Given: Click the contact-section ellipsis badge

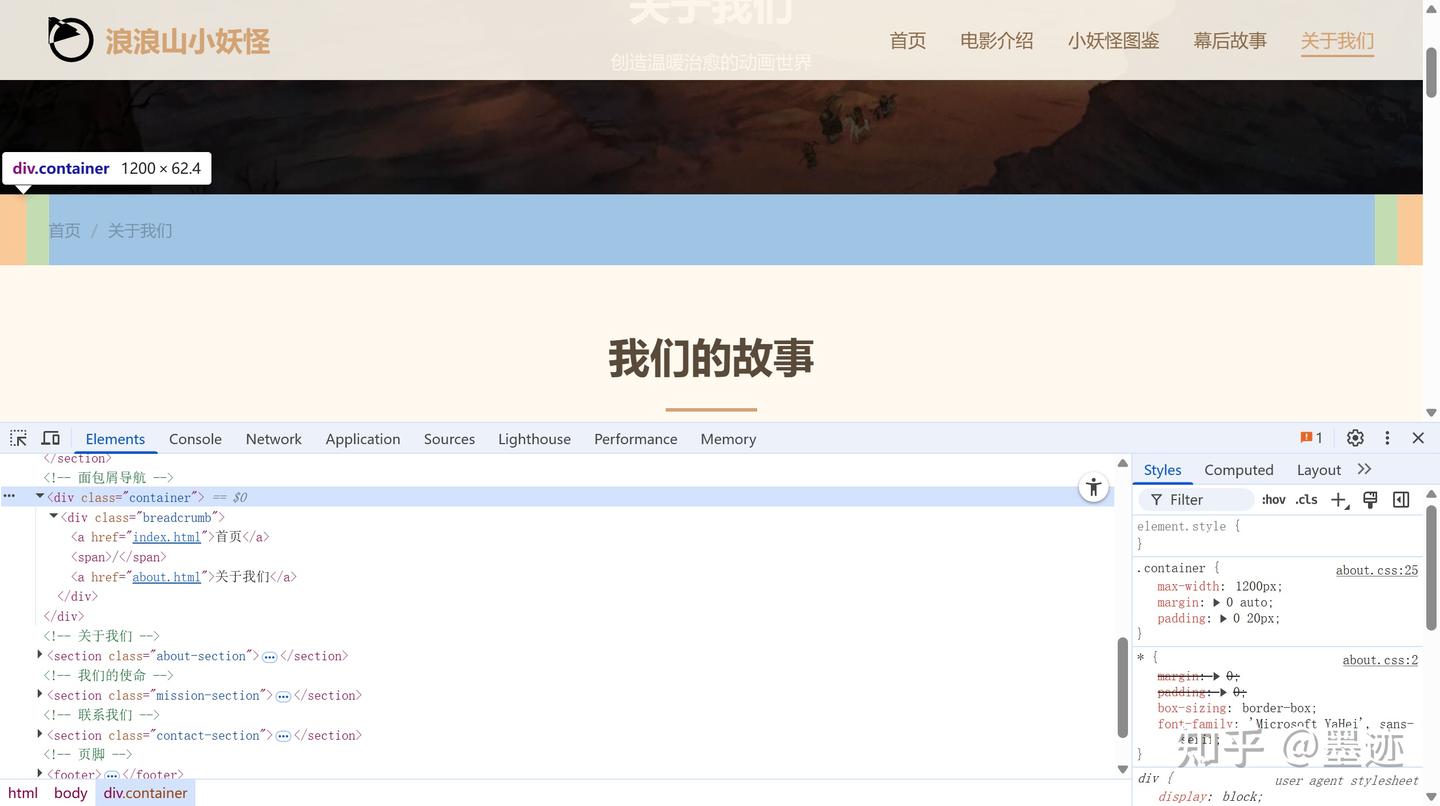Looking at the screenshot, I should tap(283, 736).
